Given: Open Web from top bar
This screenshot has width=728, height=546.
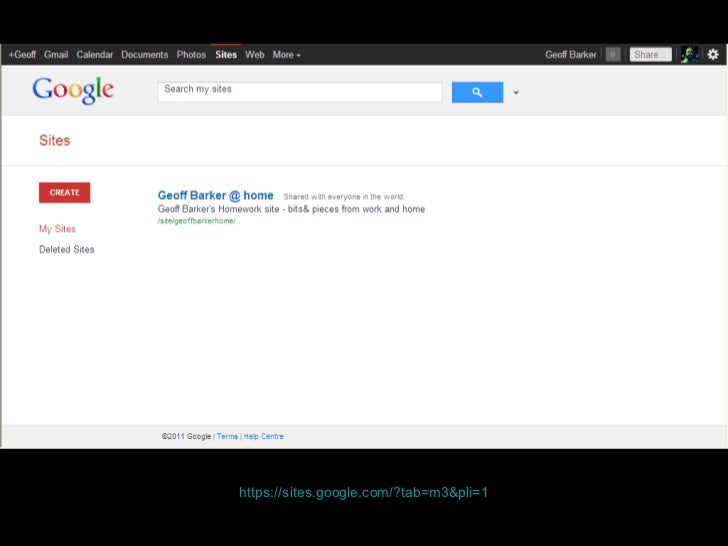Looking at the screenshot, I should (x=254, y=55).
